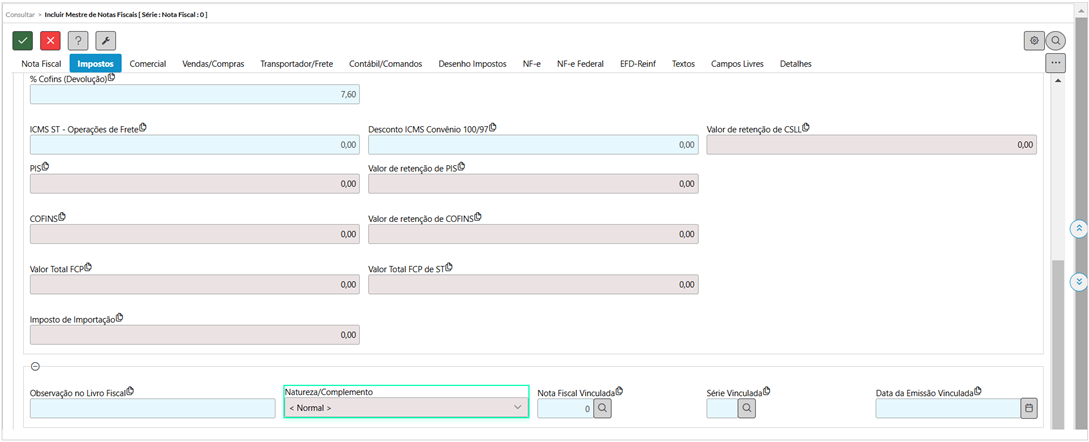Click the magnifier search icon at top right
The width and height of the screenshot is (1089, 442).
tap(1055, 41)
